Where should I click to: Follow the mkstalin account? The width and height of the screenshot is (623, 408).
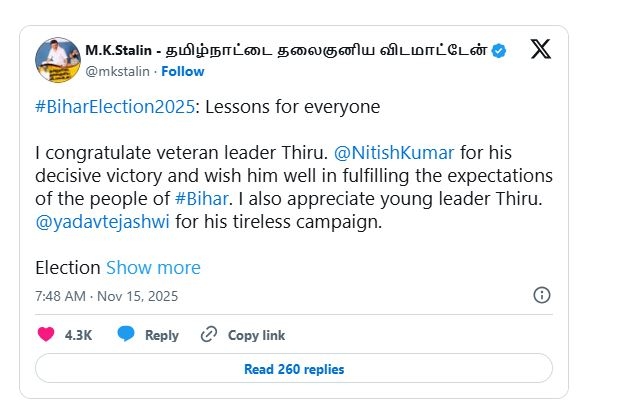tap(183, 71)
